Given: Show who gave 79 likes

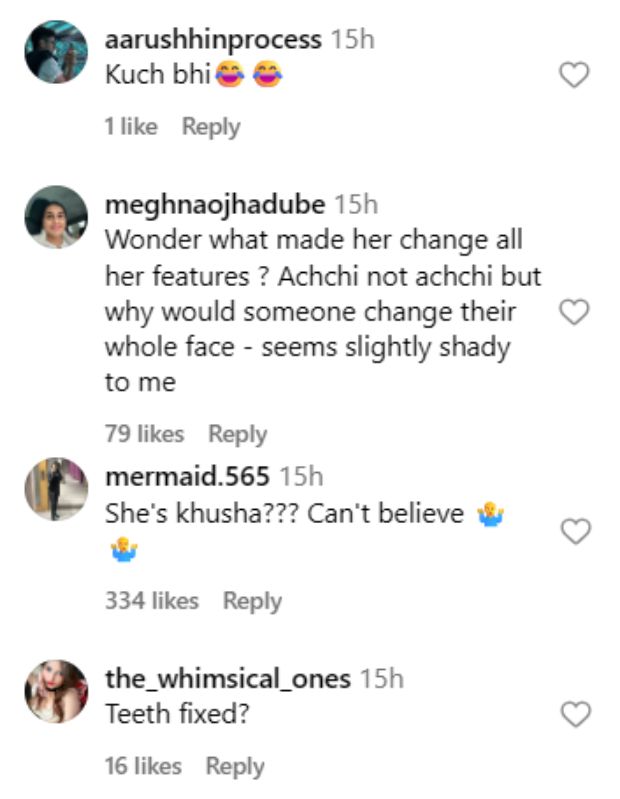Looking at the screenshot, I should (x=144, y=434).
